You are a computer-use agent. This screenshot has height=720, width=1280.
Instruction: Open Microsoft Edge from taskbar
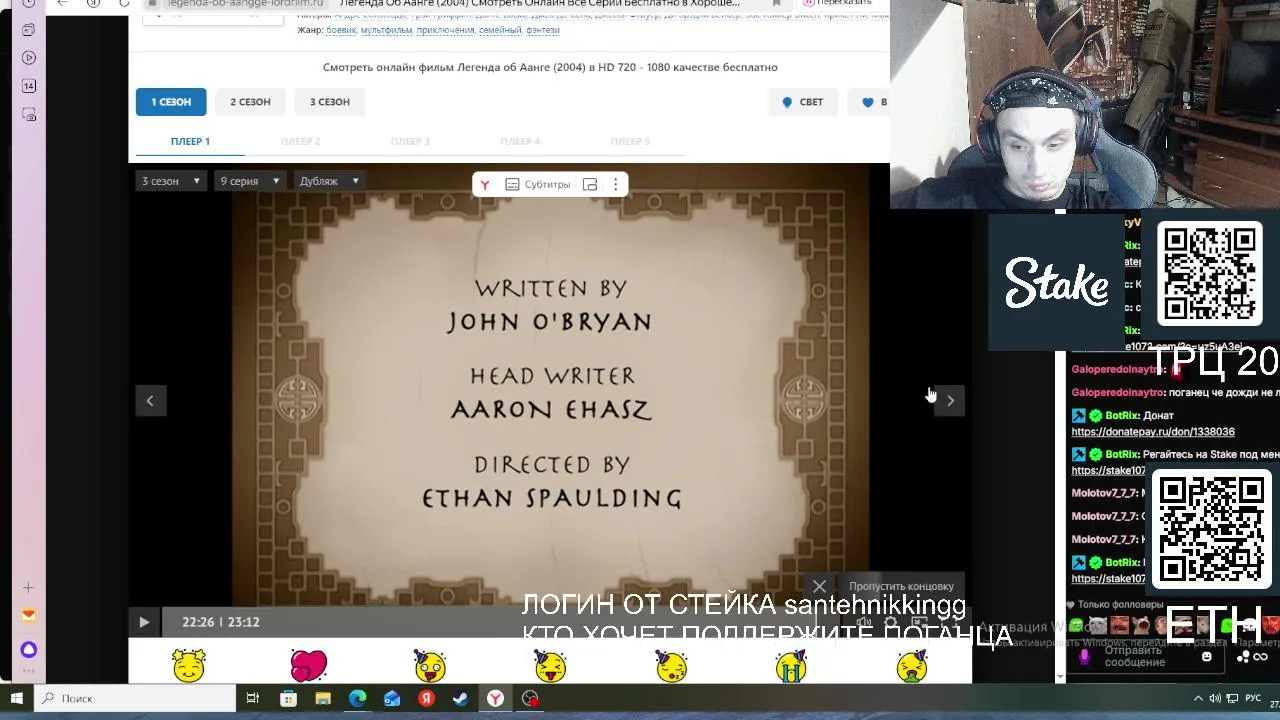pyautogui.click(x=357, y=699)
